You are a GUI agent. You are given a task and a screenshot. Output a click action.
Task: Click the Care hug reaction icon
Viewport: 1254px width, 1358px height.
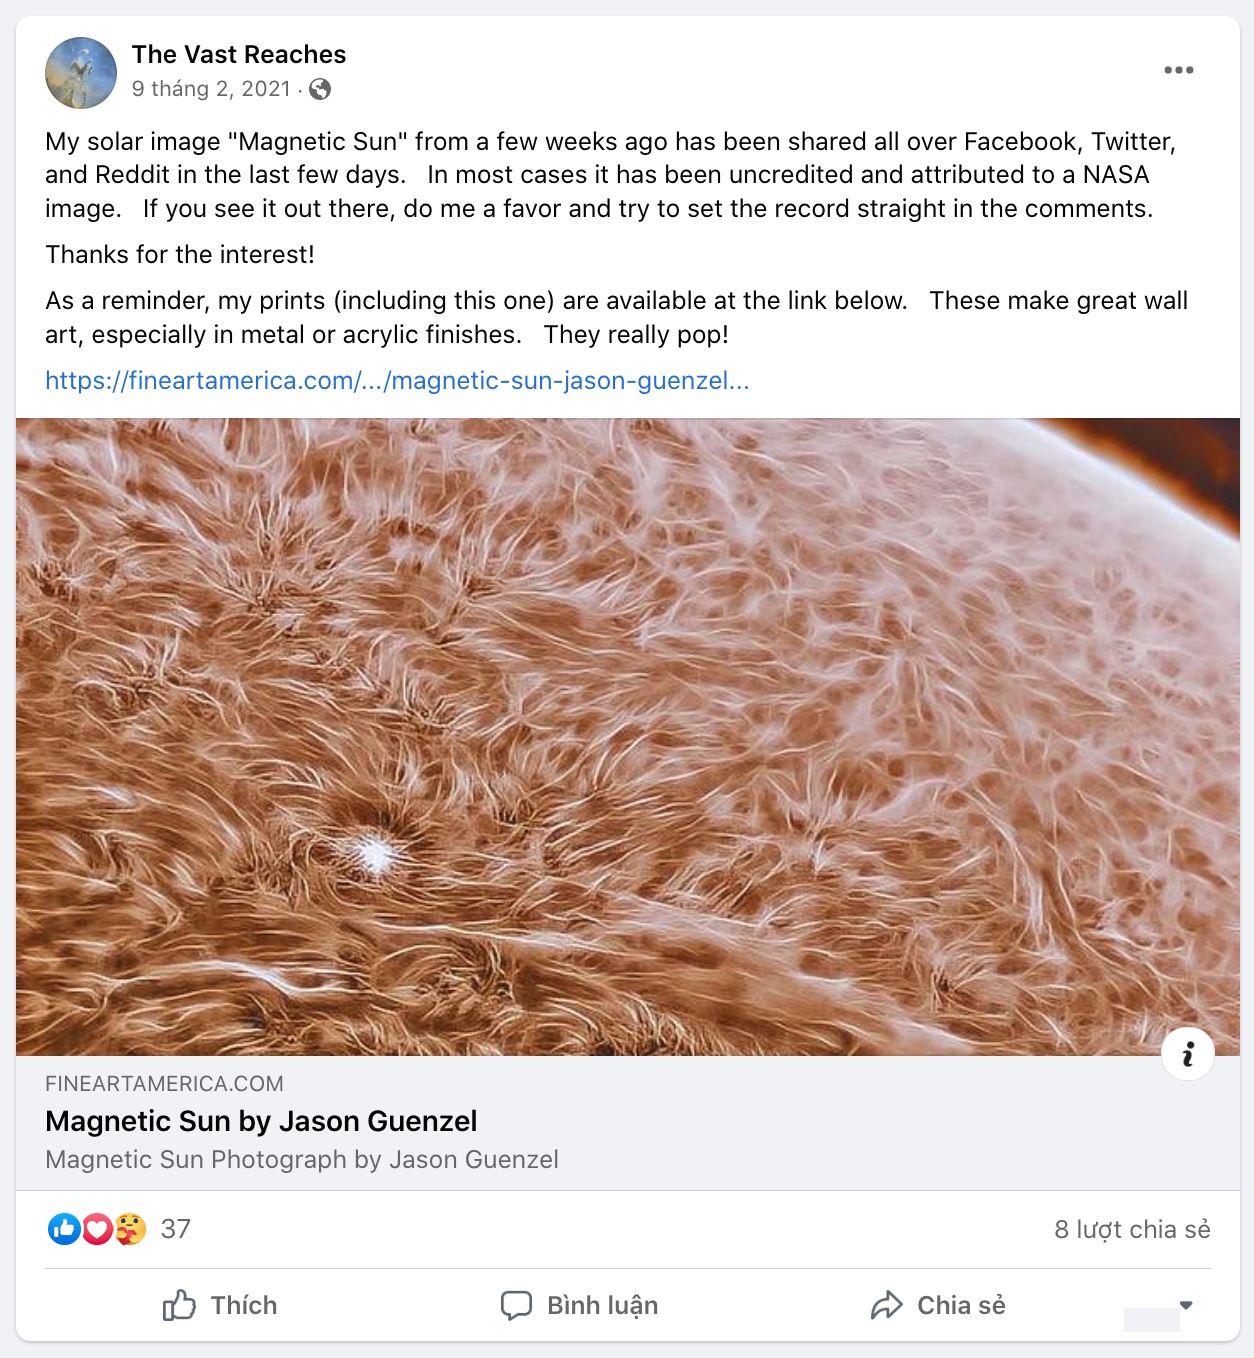[x=128, y=1230]
